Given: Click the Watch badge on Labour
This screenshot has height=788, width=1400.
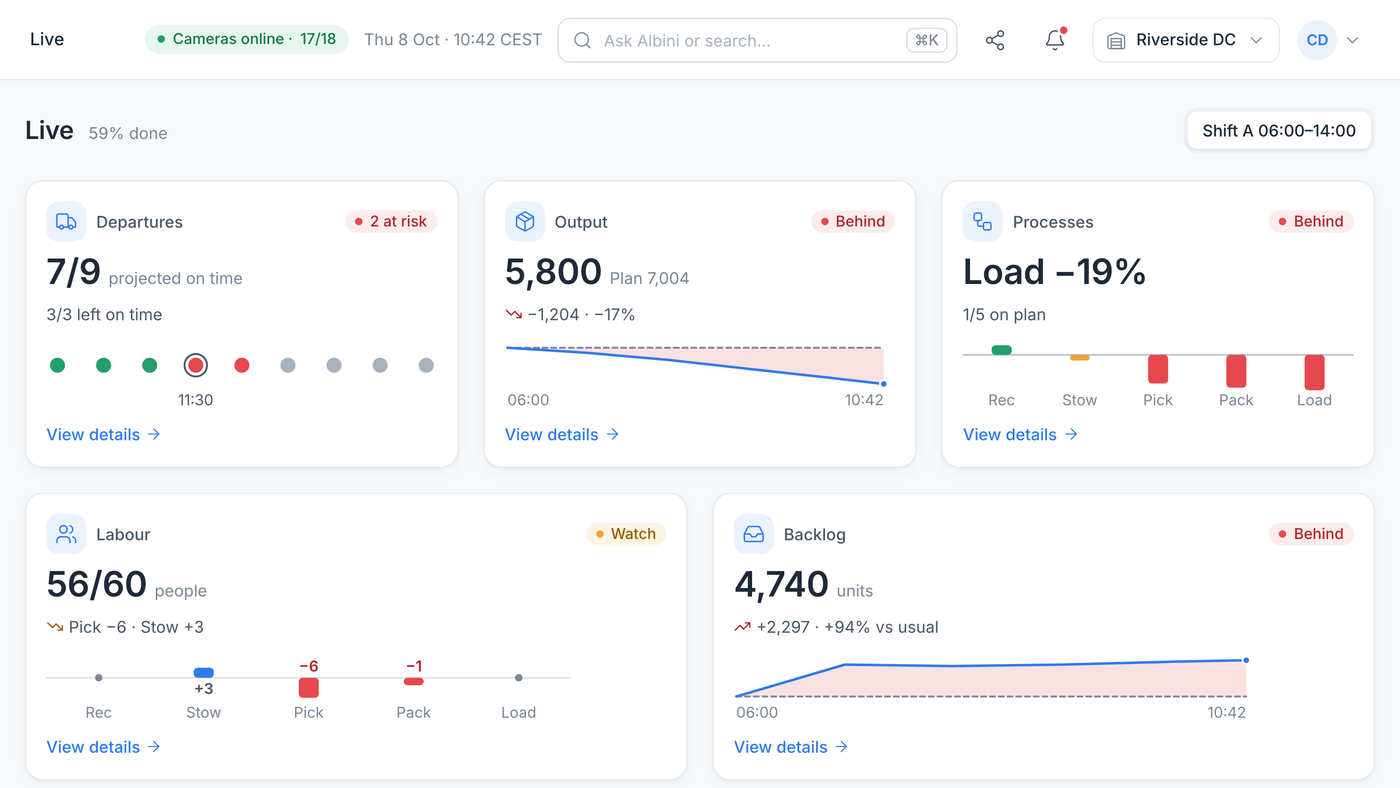Looking at the screenshot, I should (x=626, y=534).
